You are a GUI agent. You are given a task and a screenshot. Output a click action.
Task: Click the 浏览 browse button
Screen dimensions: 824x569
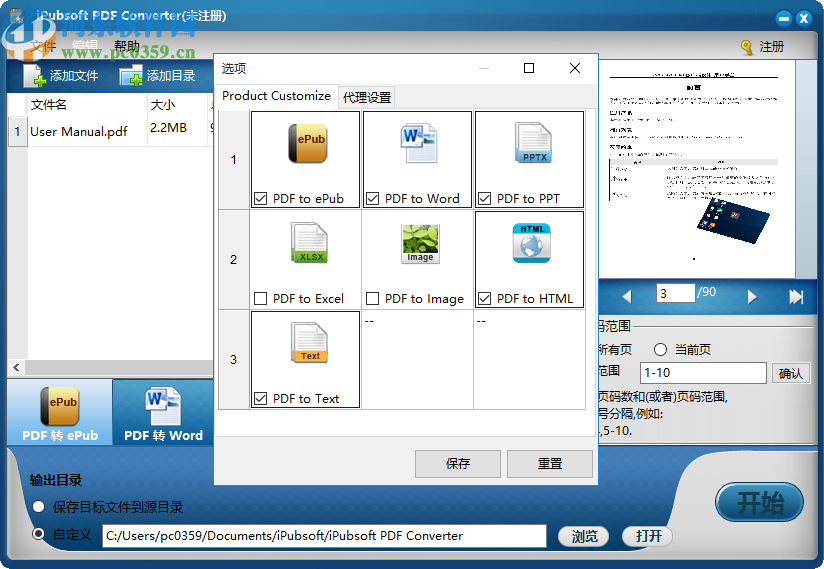[x=584, y=536]
